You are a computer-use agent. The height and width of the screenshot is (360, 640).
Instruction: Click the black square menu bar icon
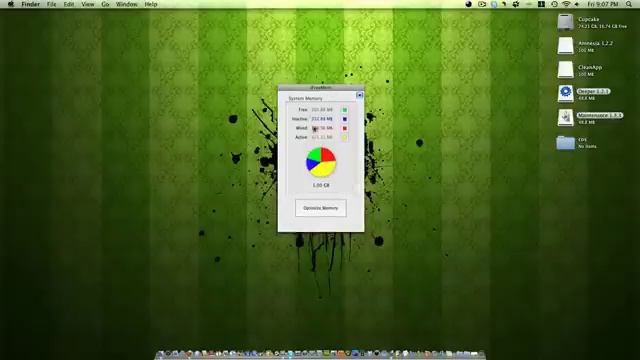click(541, 4)
